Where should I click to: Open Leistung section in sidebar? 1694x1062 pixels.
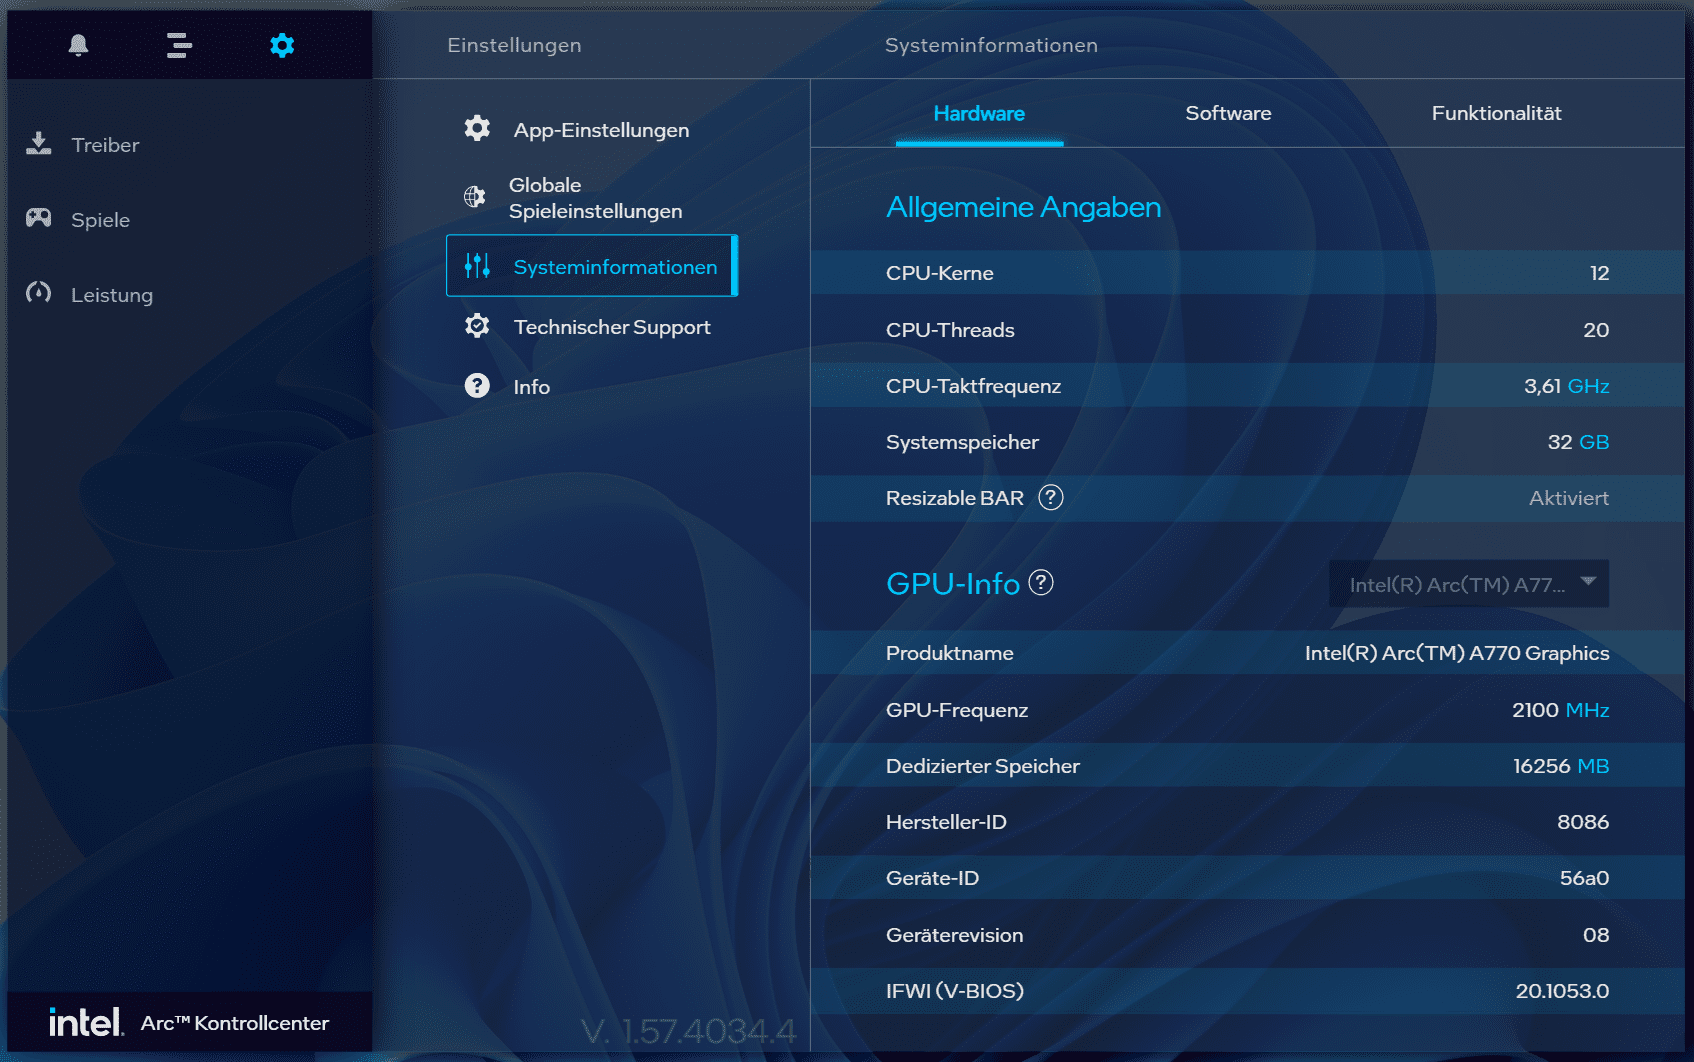click(x=112, y=295)
